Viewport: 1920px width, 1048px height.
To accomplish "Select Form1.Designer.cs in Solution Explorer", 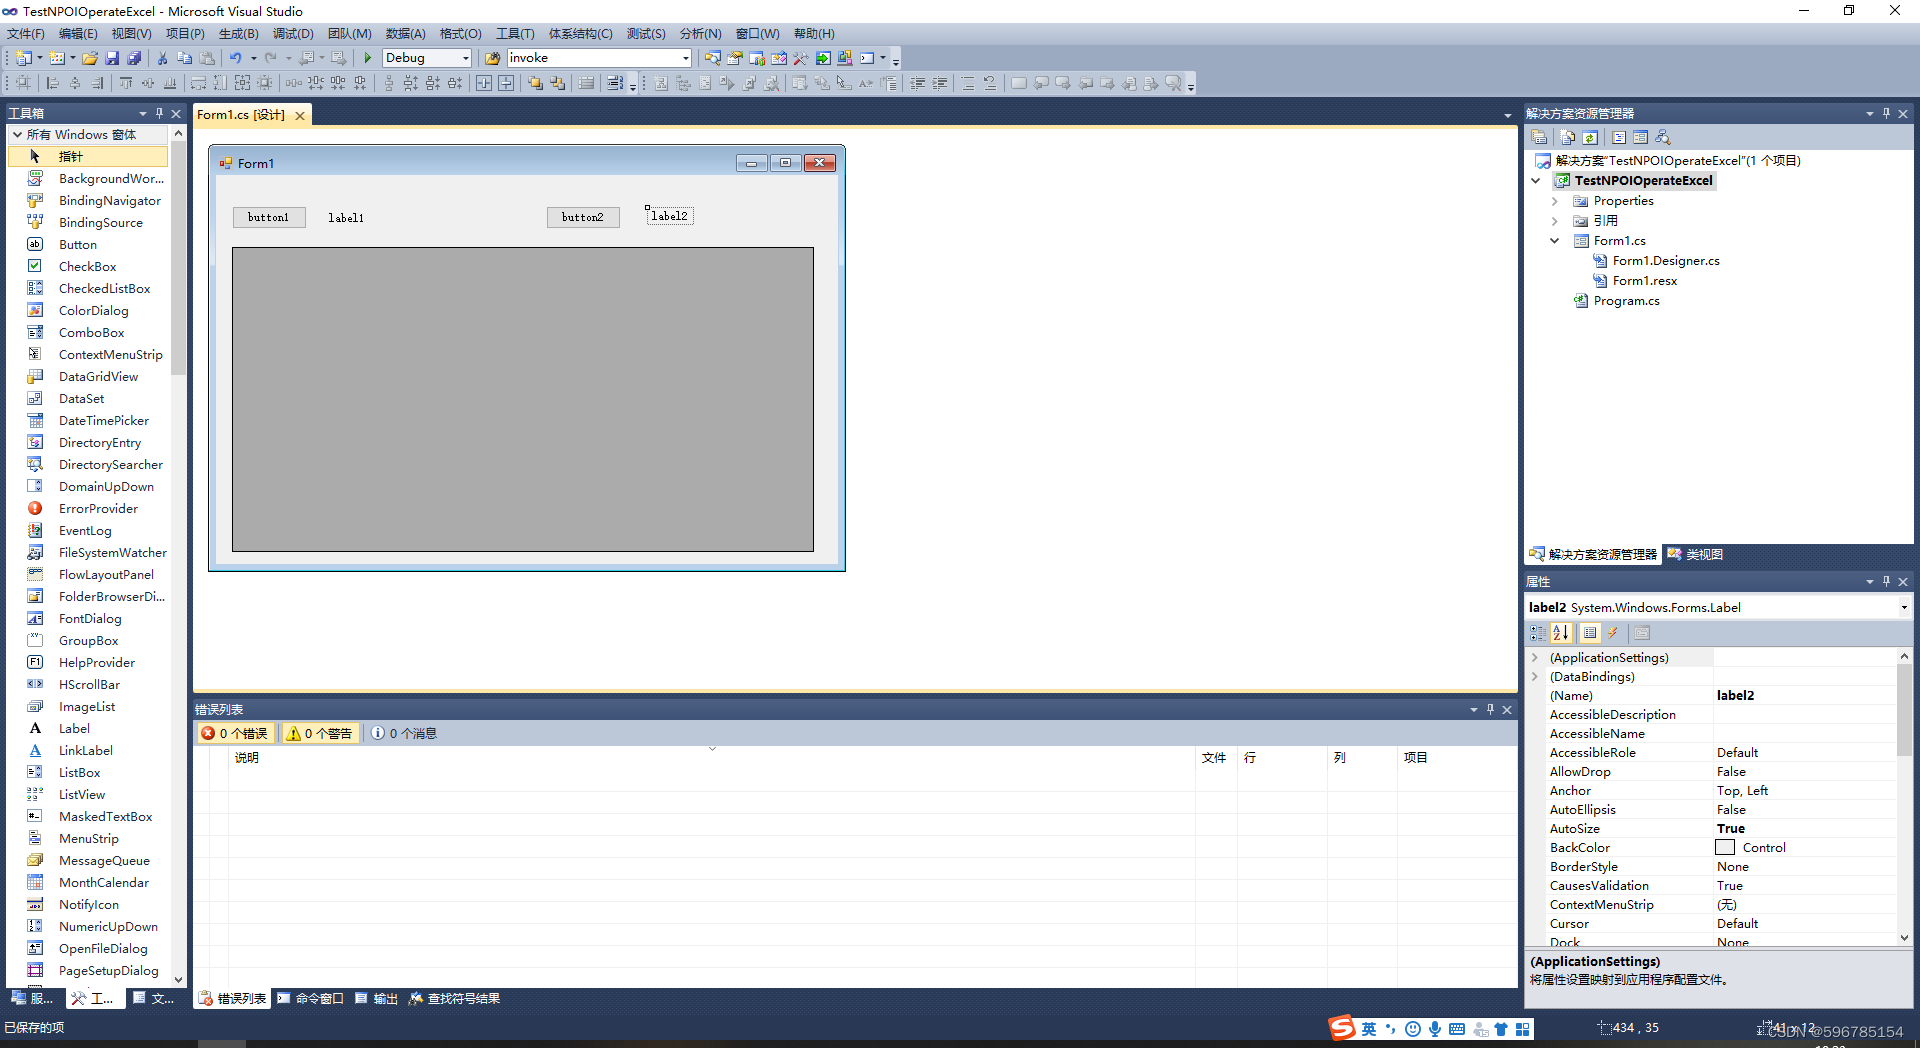I will [1666, 261].
